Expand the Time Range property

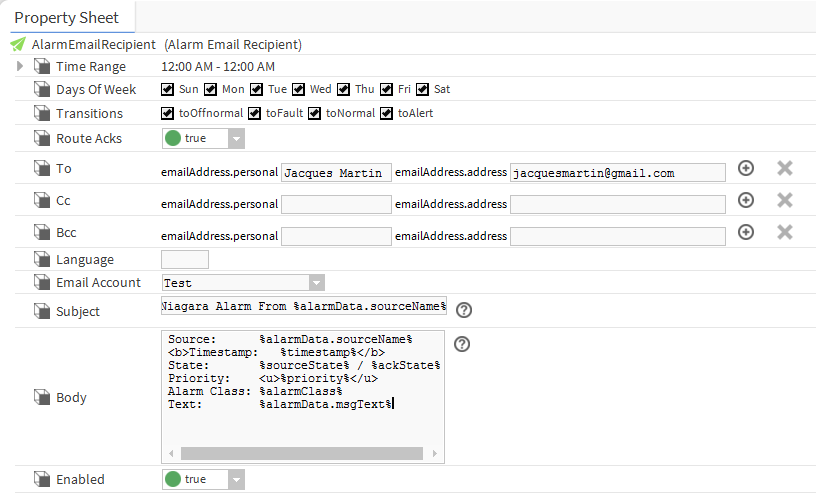(x=20, y=66)
